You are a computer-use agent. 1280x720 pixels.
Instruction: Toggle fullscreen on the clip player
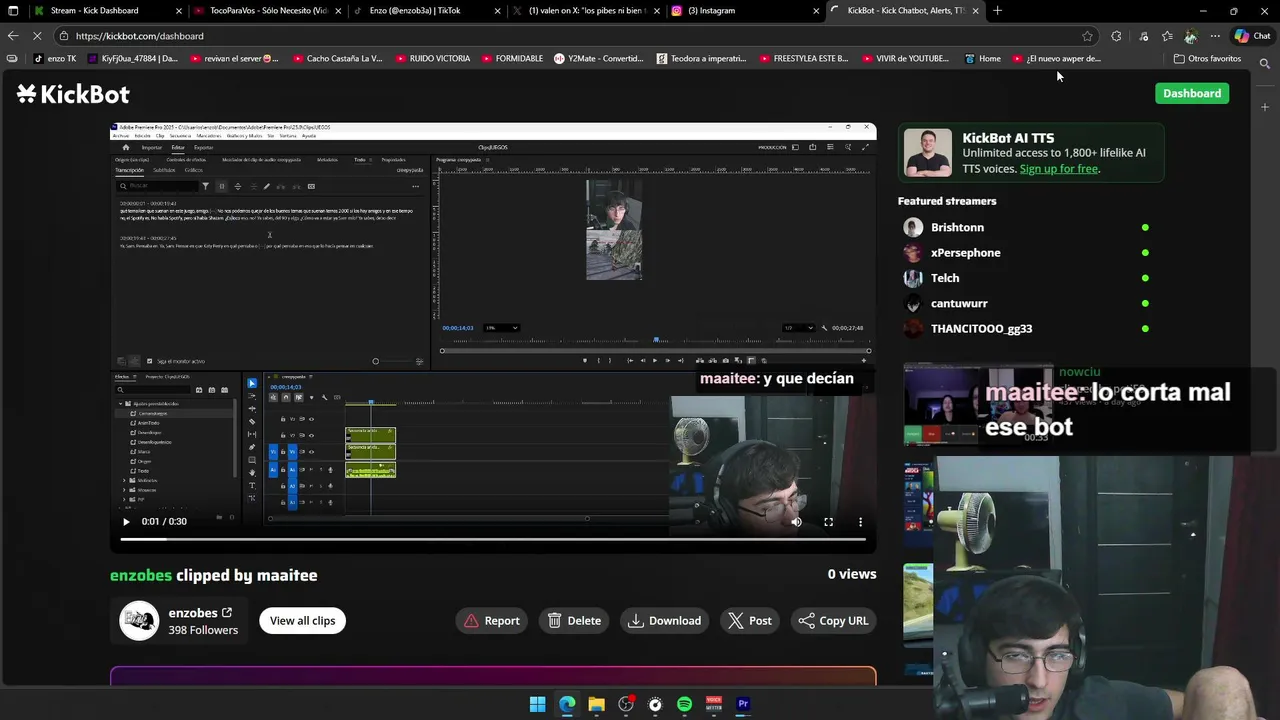828,521
